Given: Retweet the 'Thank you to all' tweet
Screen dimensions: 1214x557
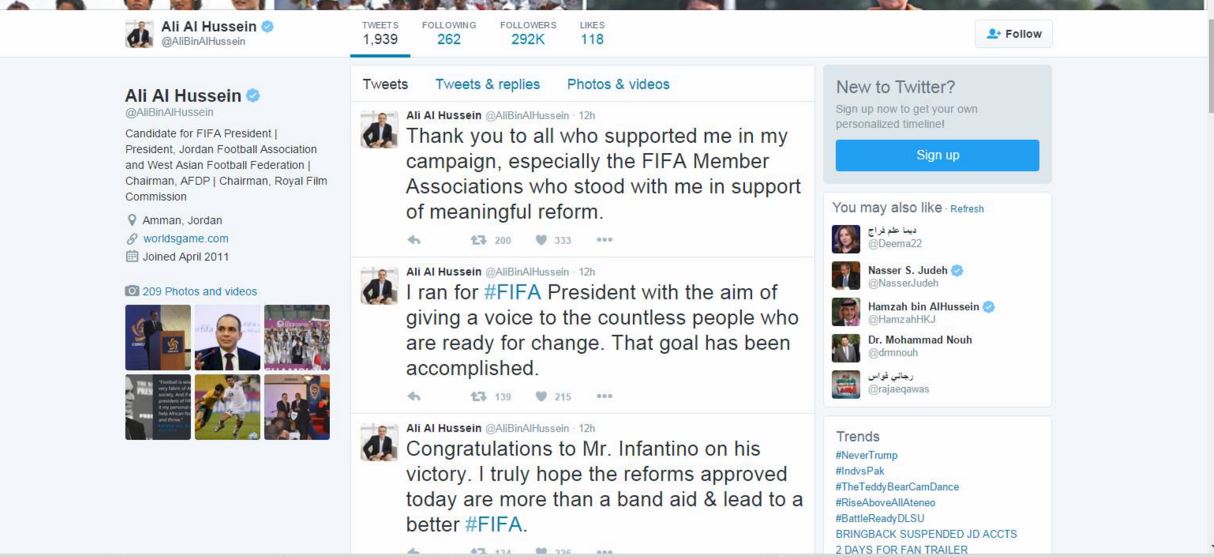Looking at the screenshot, I should point(478,240).
